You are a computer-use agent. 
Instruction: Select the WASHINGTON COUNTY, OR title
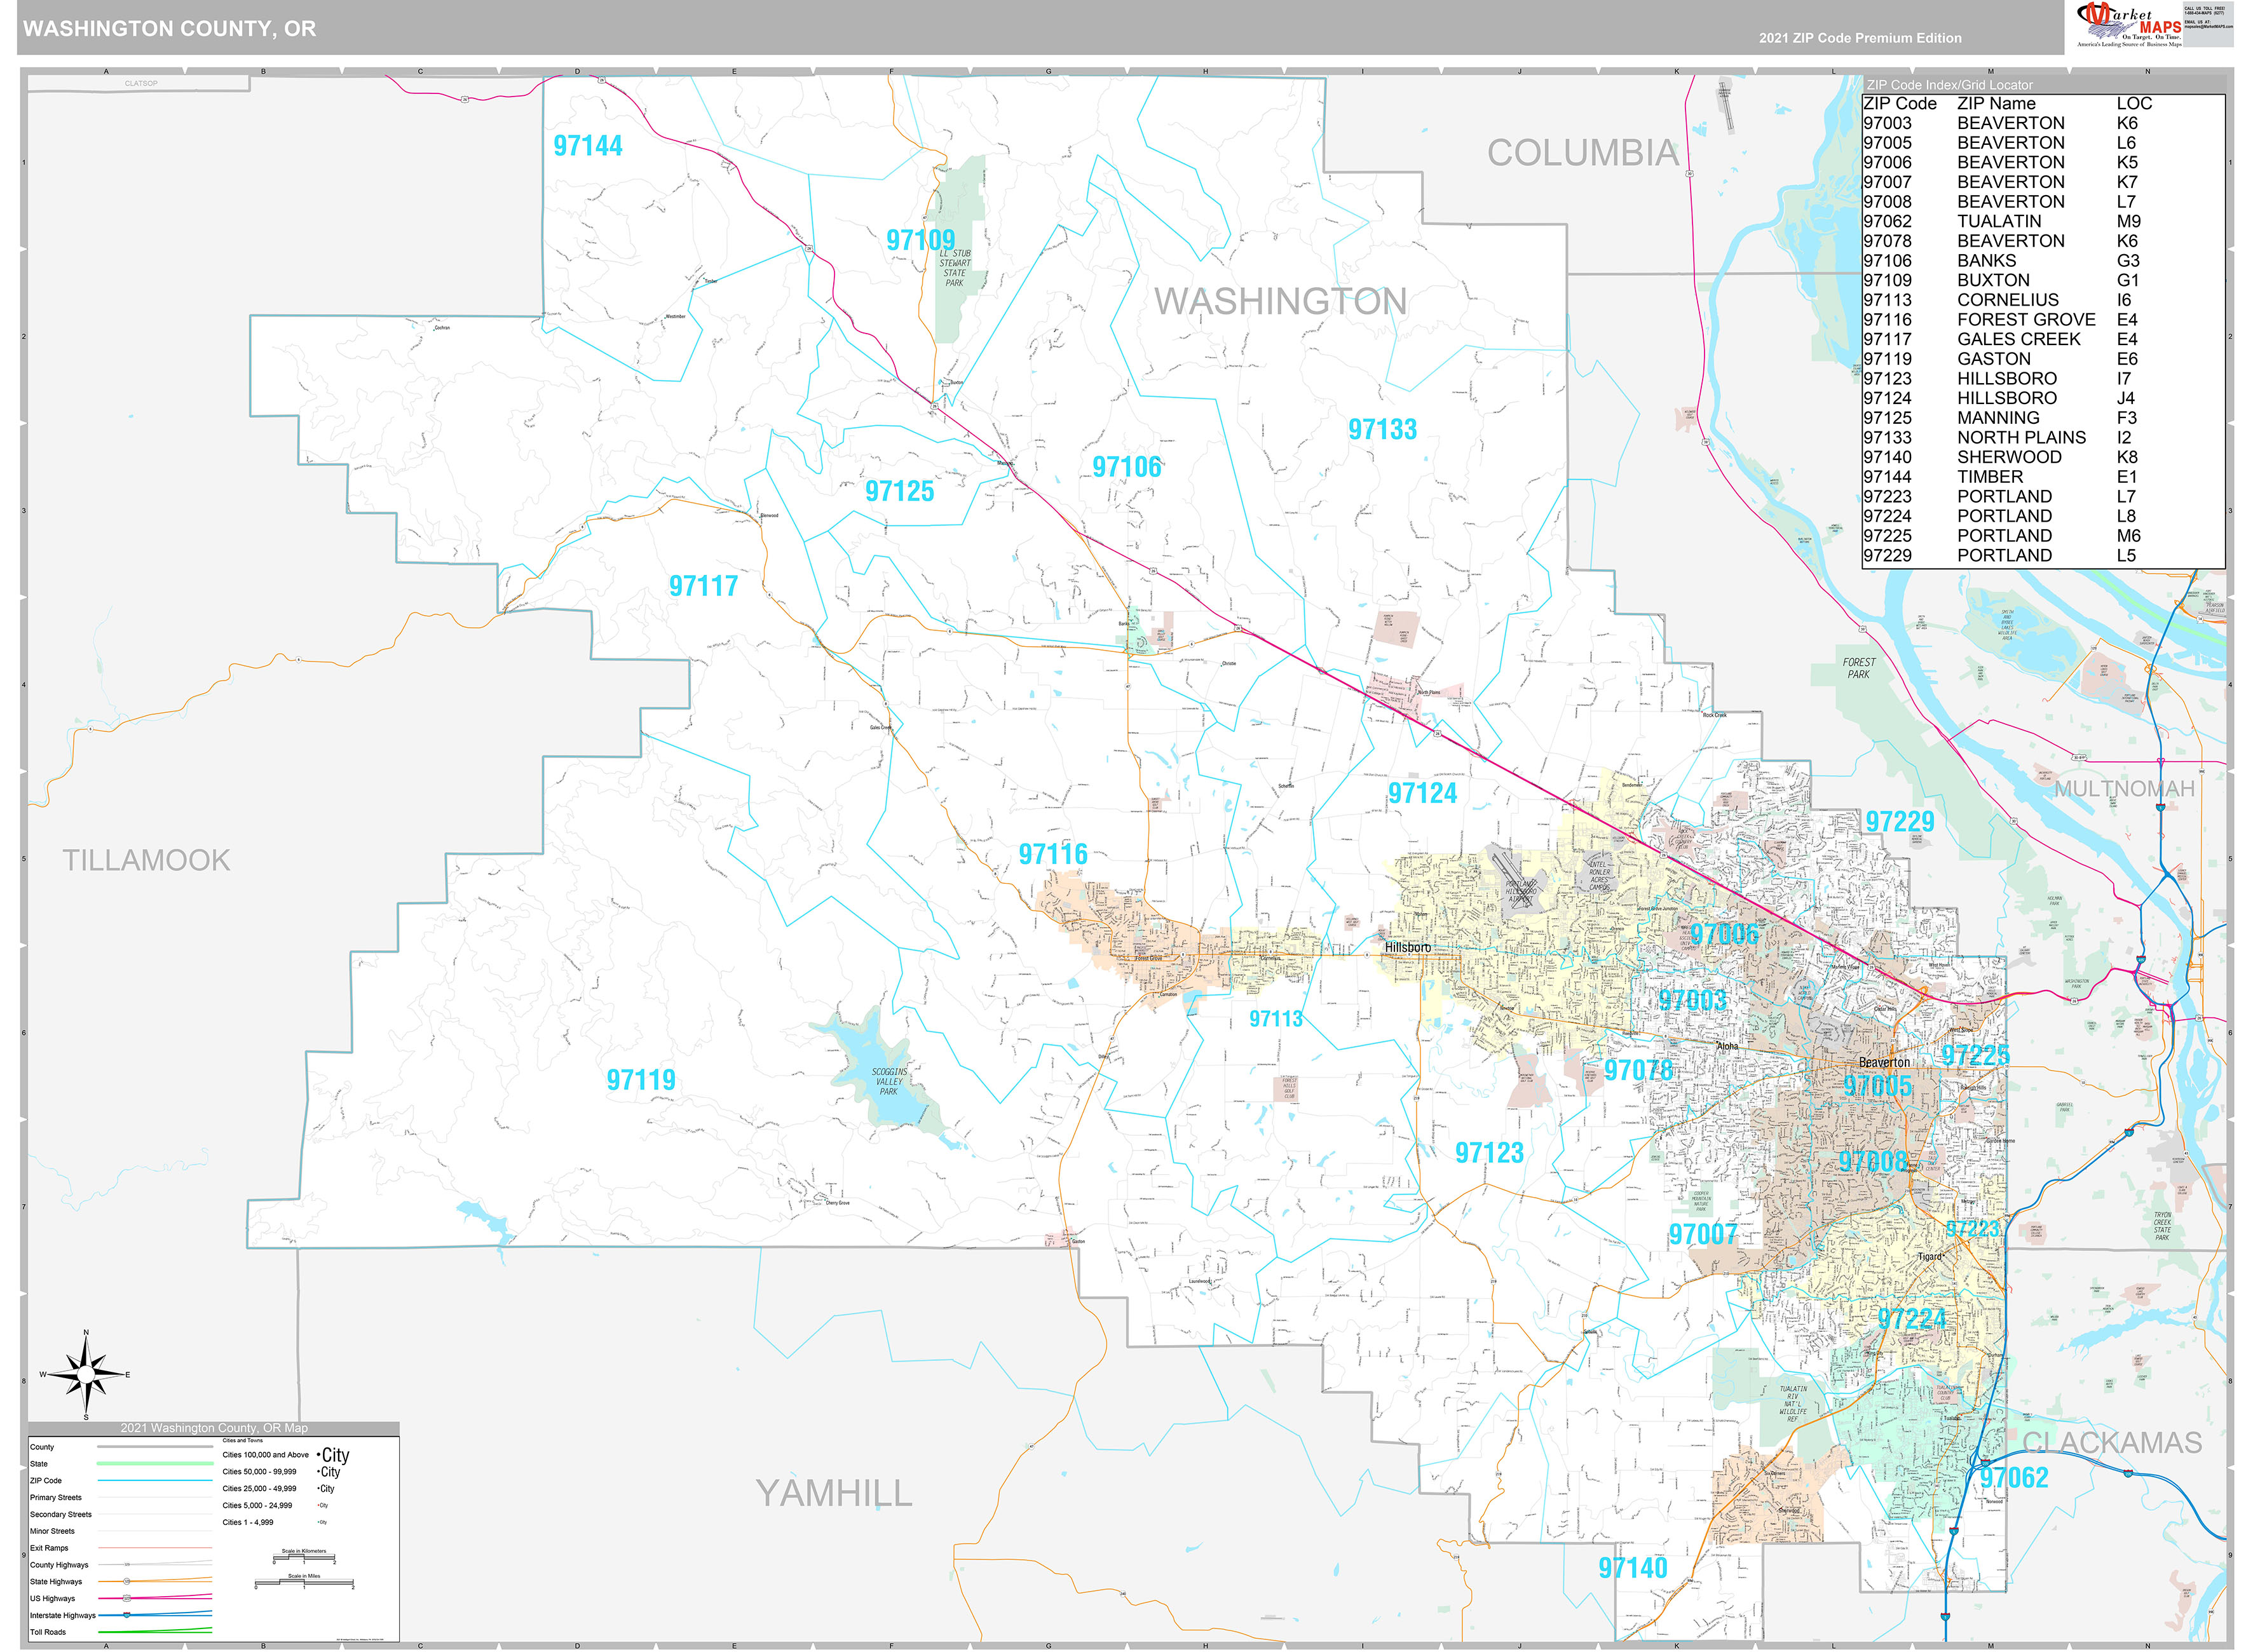tap(169, 29)
